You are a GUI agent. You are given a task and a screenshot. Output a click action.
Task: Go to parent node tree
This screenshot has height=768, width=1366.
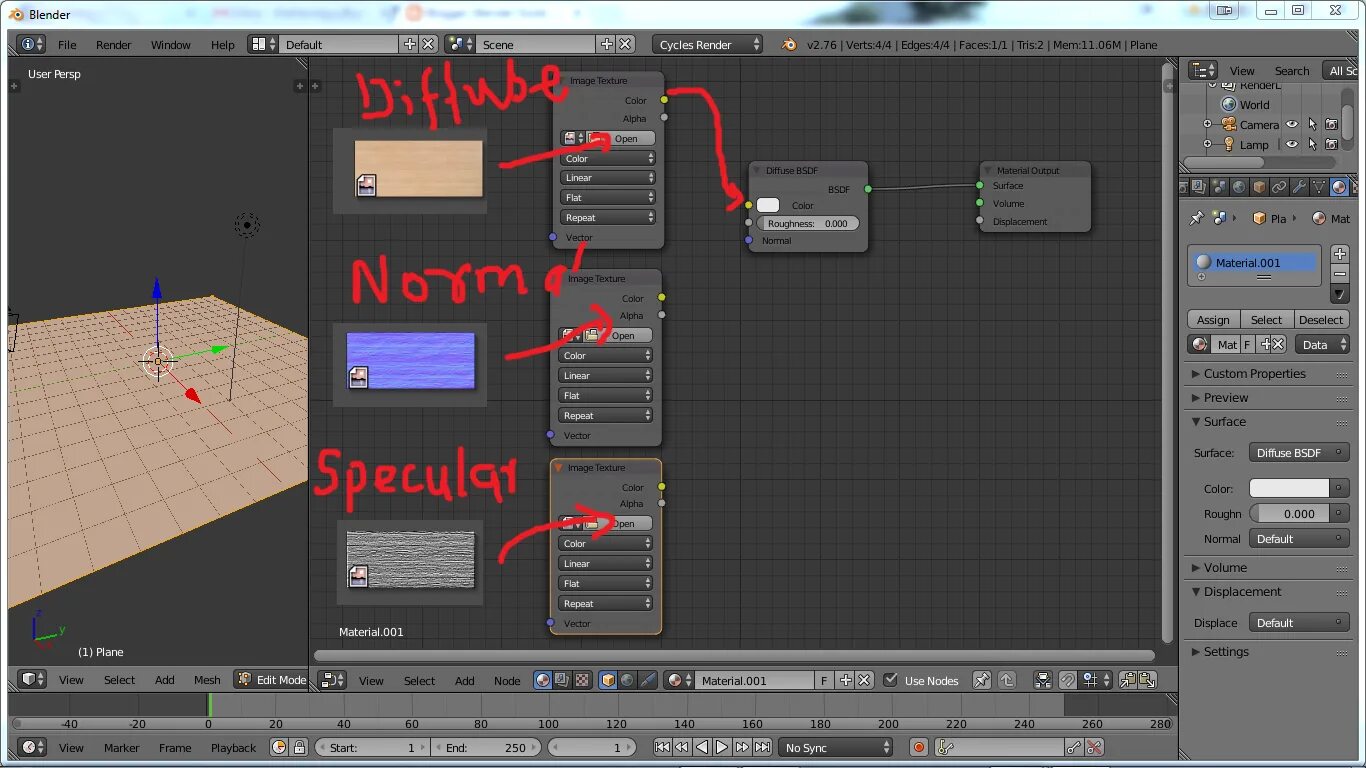[1007, 680]
